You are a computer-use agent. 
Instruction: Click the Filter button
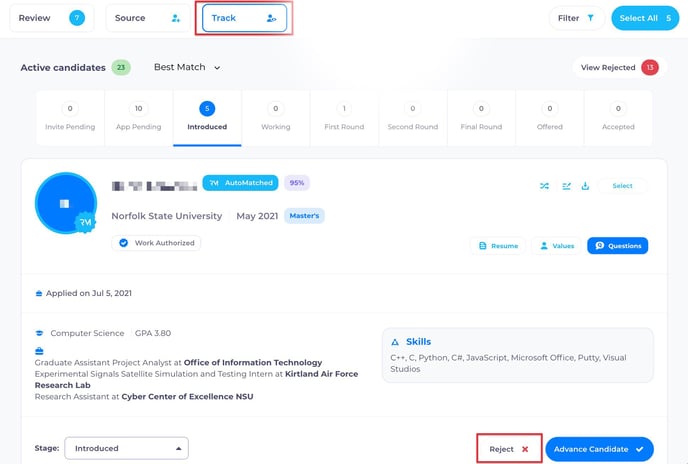[577, 18]
